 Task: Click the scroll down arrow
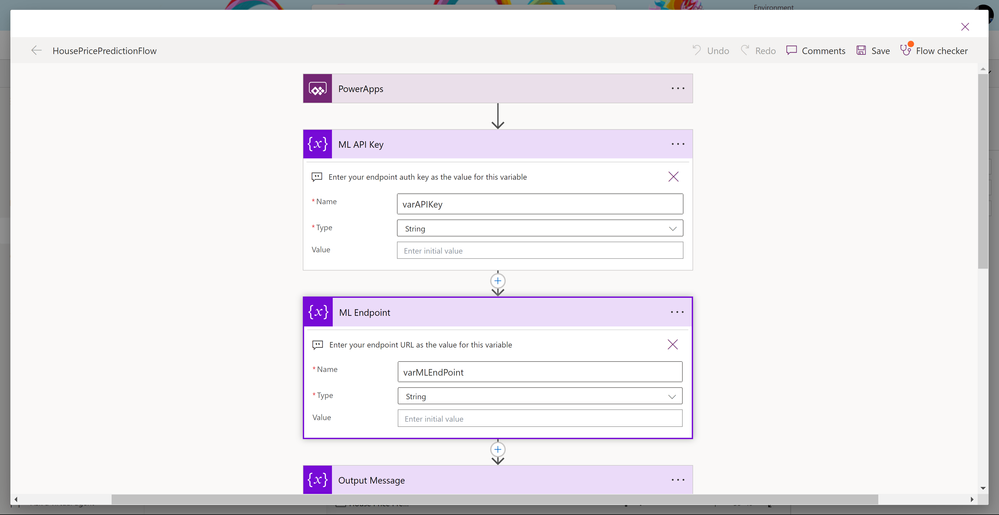[x=984, y=488]
